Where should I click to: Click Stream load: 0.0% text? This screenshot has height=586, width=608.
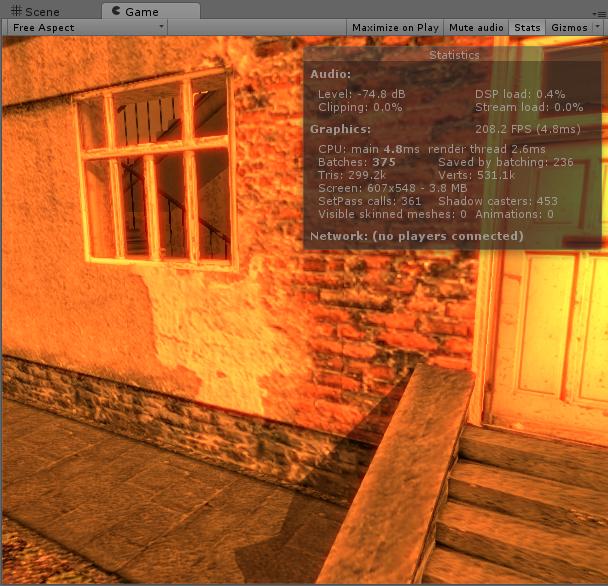pos(529,107)
